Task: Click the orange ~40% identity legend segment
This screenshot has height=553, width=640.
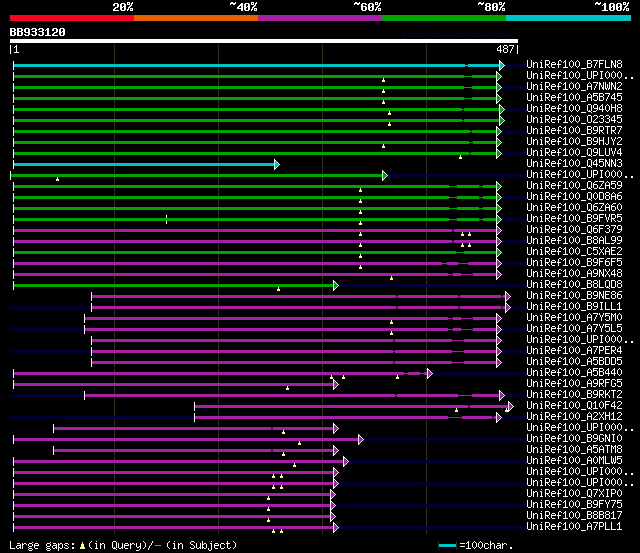Action: tap(196, 18)
